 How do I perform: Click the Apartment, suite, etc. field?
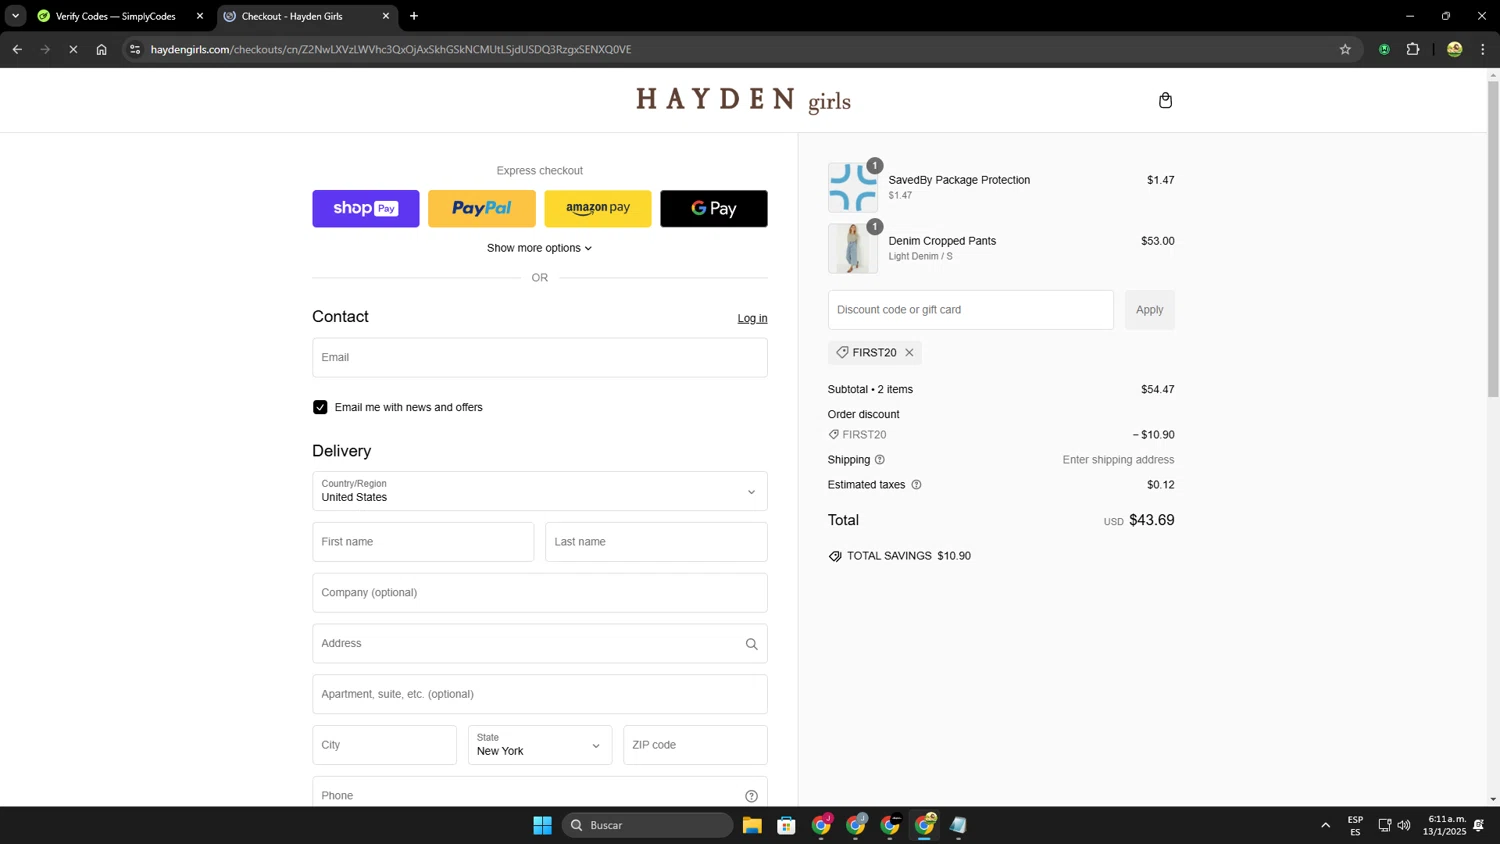pos(540,694)
